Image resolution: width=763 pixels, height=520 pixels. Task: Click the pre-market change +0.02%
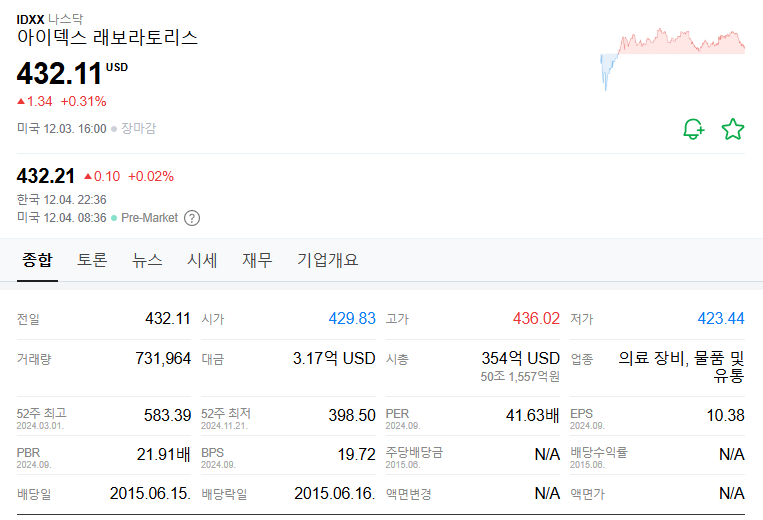(151, 176)
